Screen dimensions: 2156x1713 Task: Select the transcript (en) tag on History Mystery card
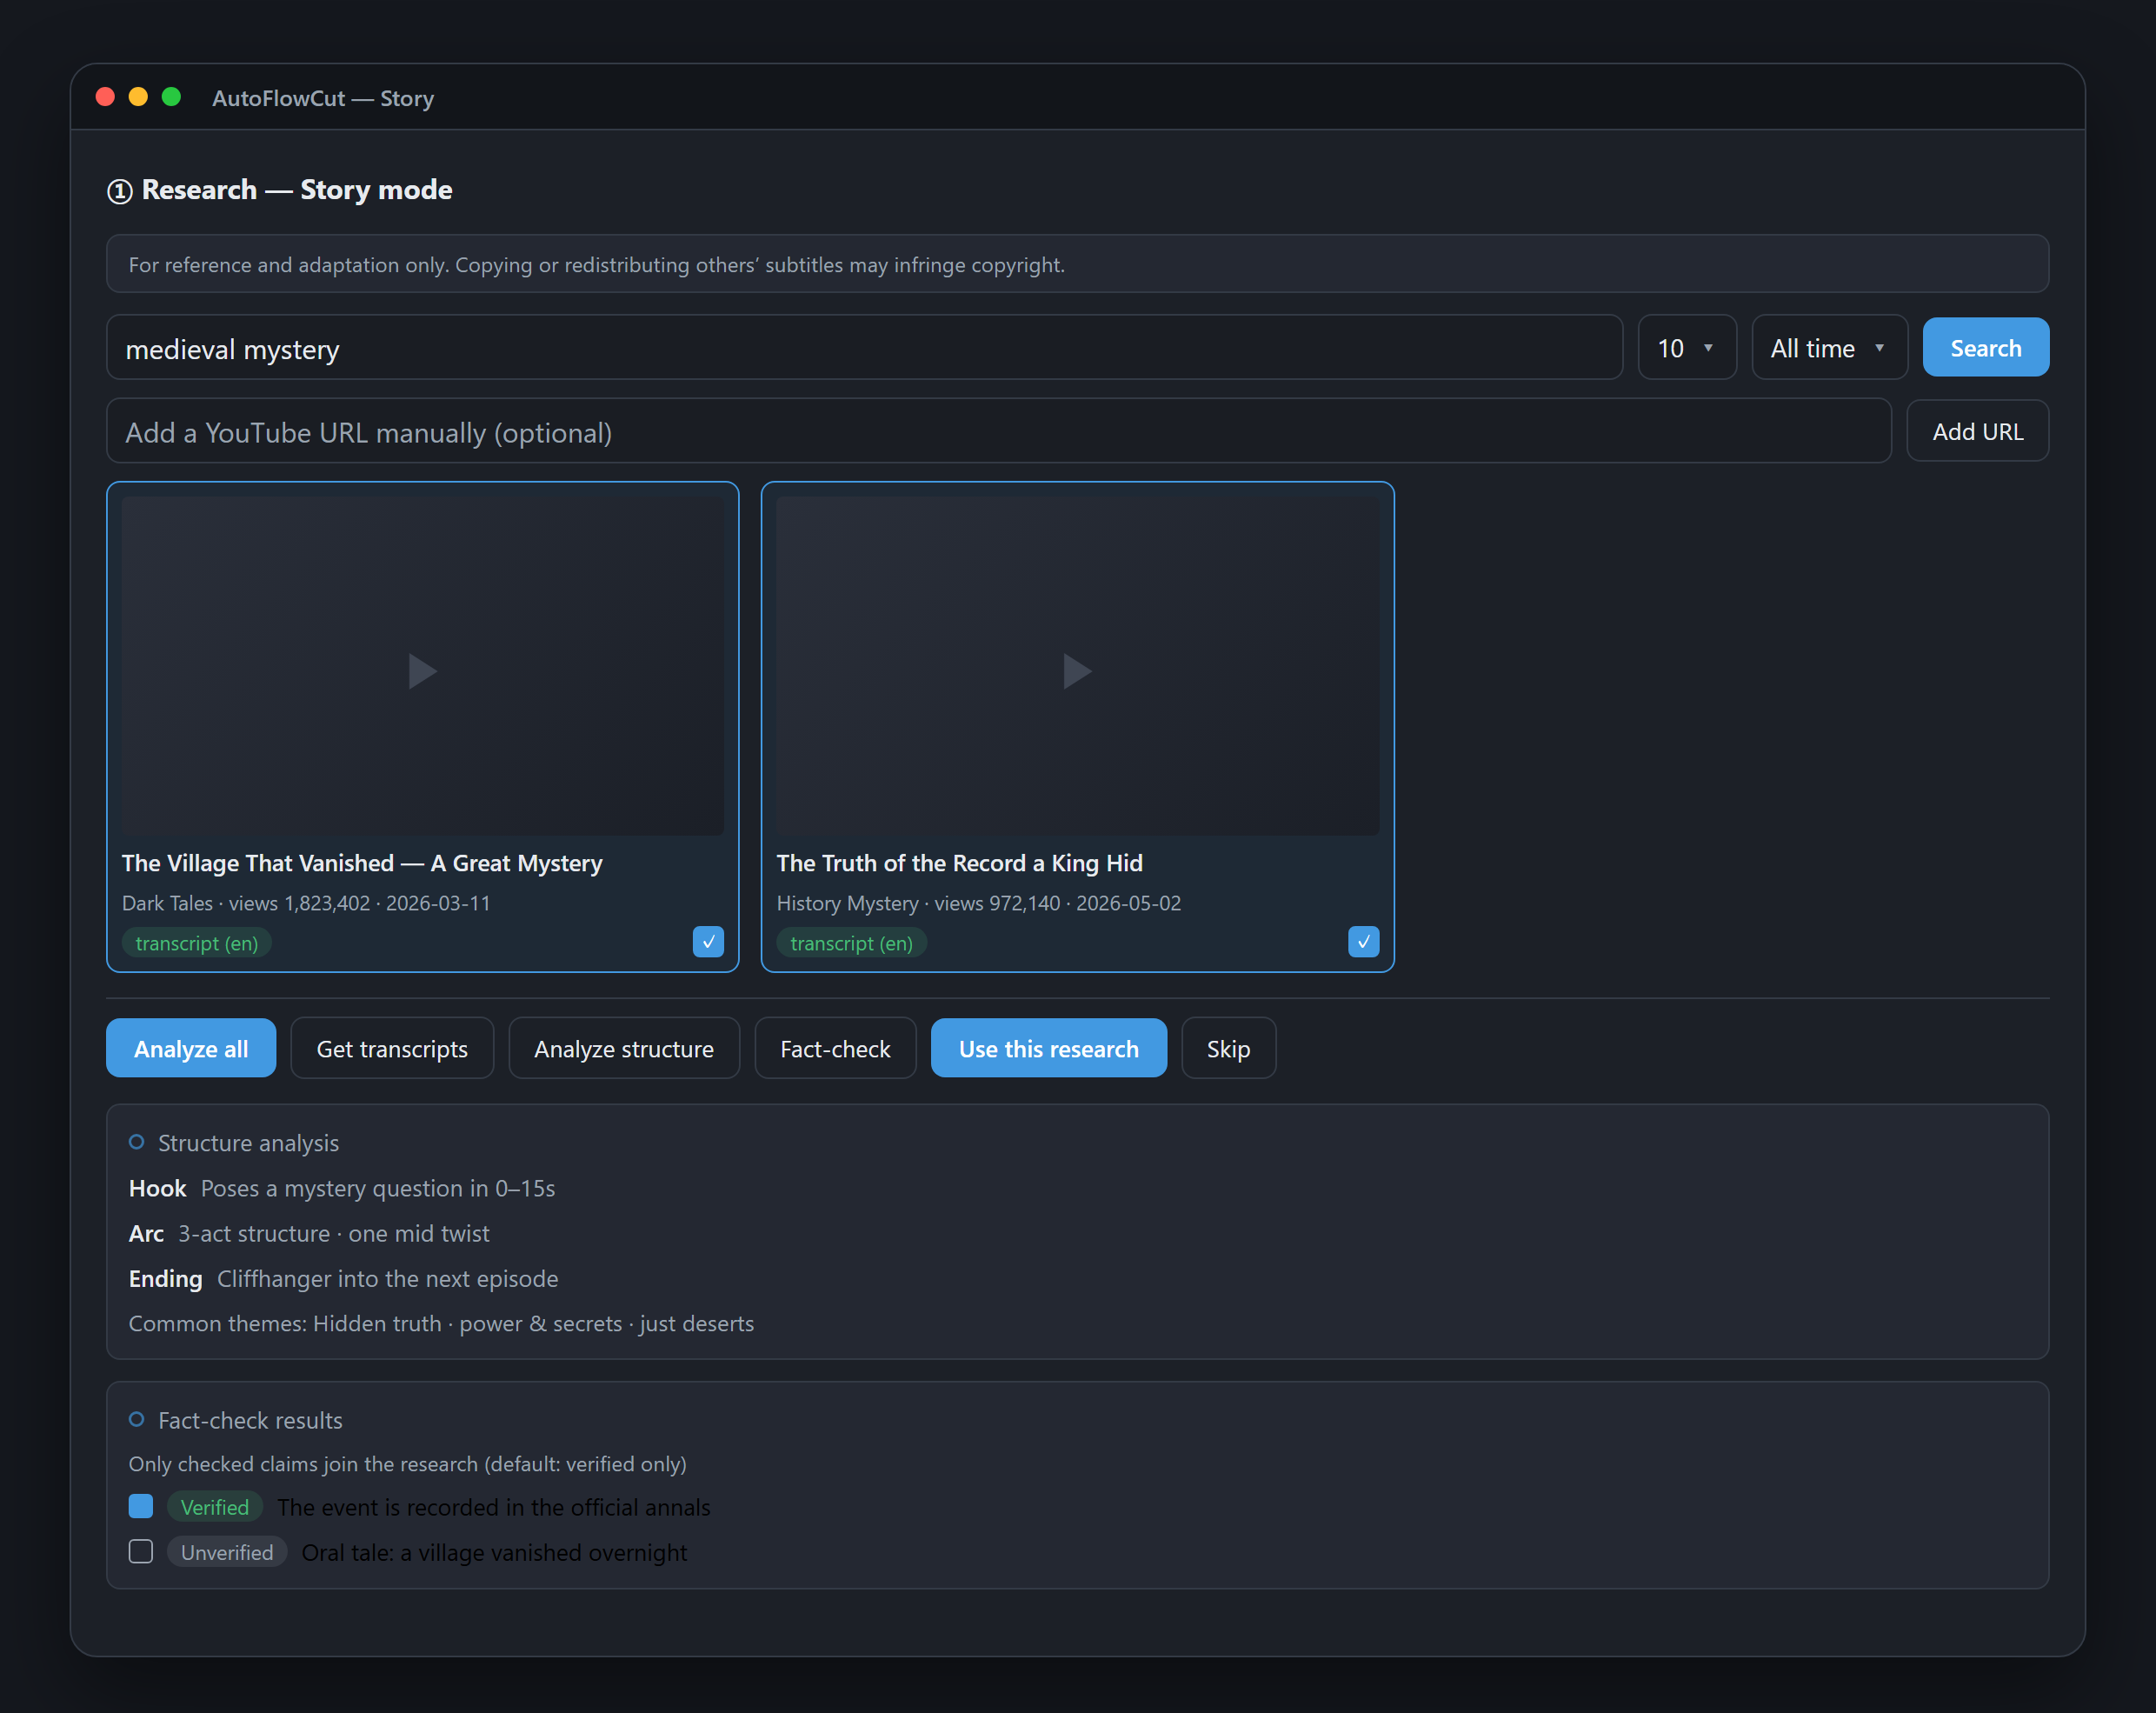(851, 943)
